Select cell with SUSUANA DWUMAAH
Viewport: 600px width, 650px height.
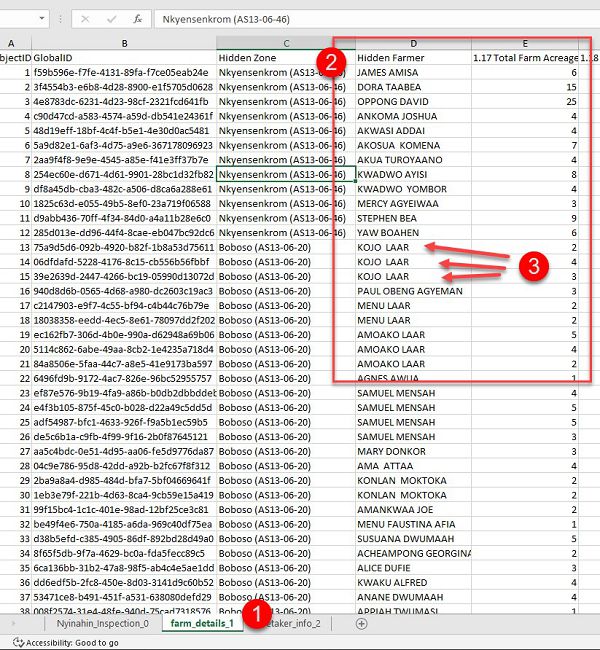413,539
